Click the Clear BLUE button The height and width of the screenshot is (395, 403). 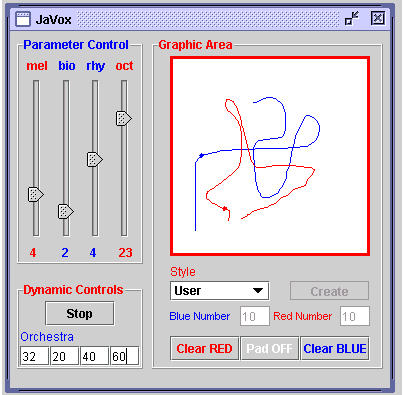pyautogui.click(x=335, y=348)
